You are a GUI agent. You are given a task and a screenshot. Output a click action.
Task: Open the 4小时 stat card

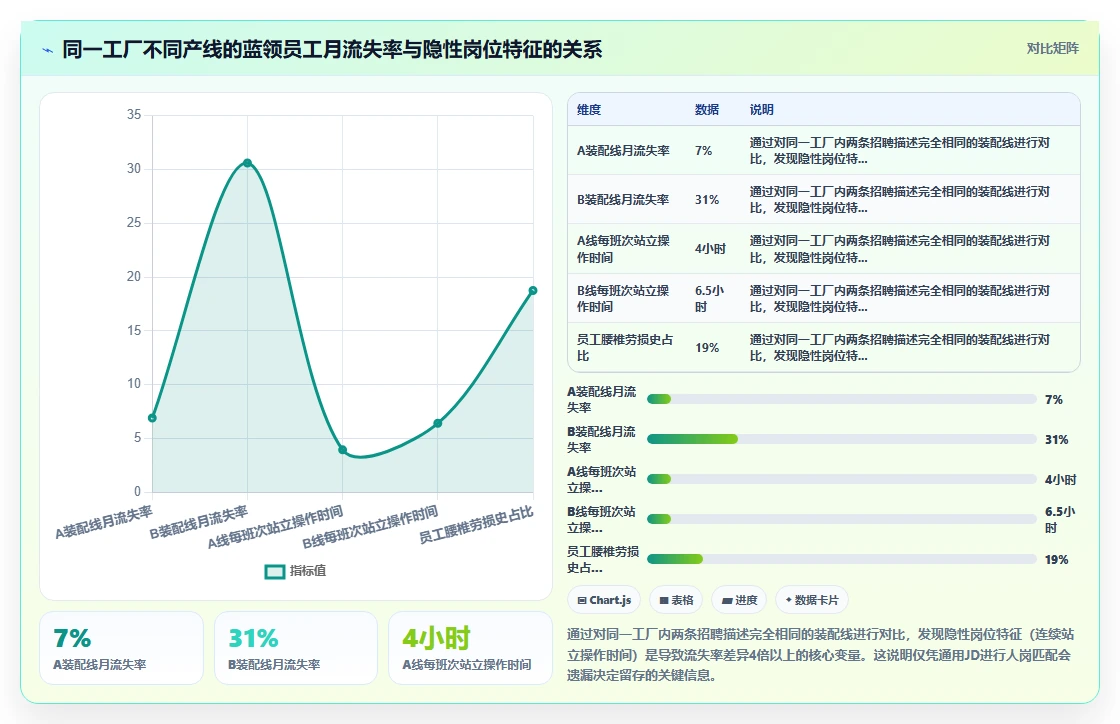tap(470, 648)
